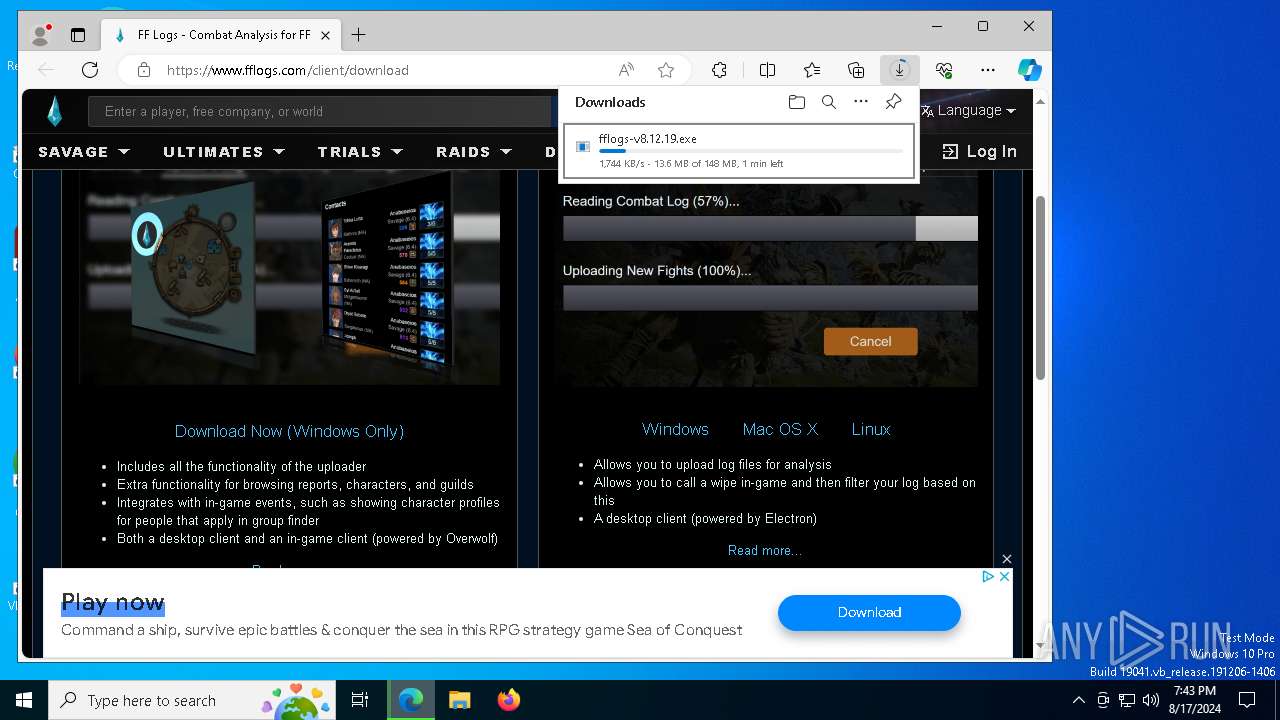The width and height of the screenshot is (1280, 720).
Task: Click the Read aloud icon
Action: [626, 70]
